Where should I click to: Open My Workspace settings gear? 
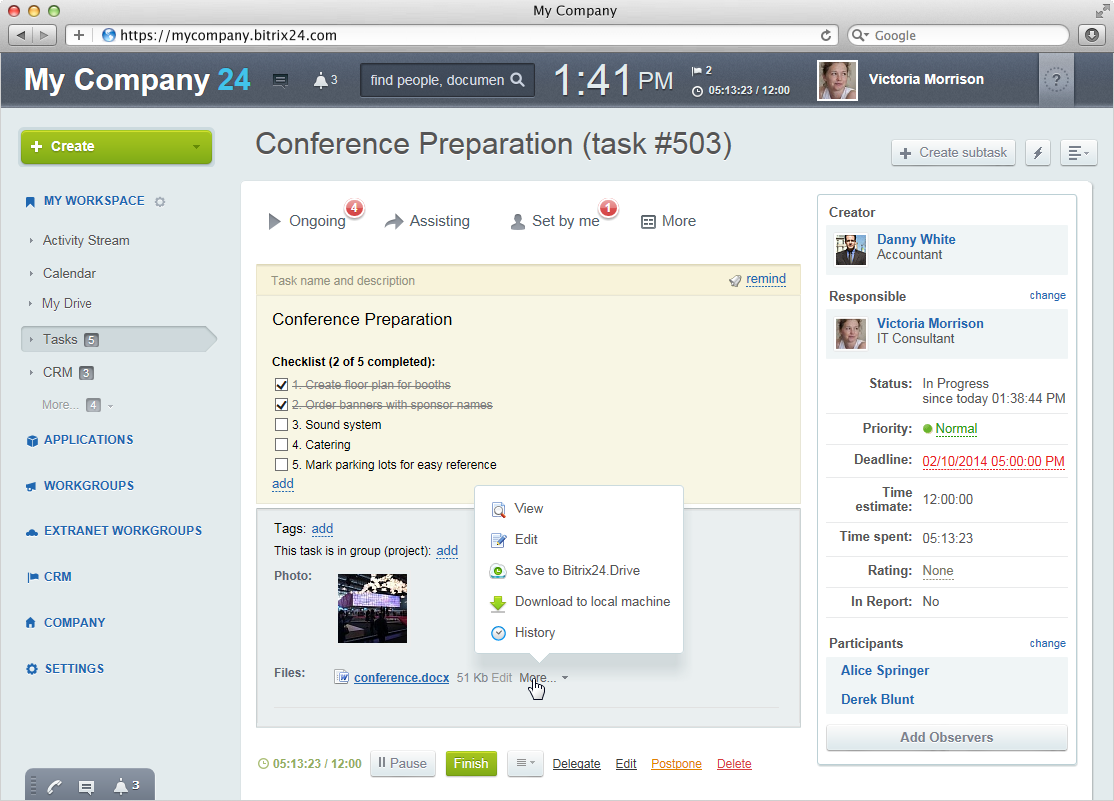click(160, 202)
